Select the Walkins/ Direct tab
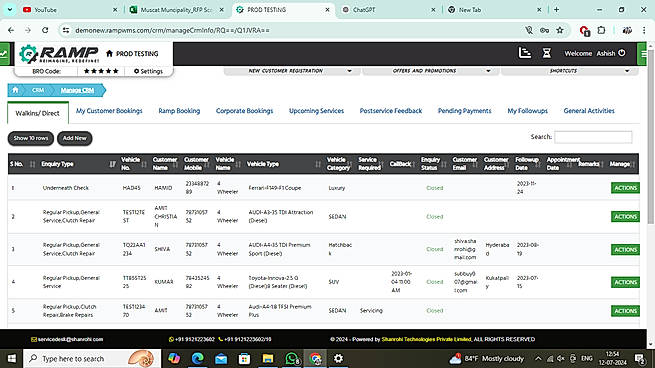655x368 pixels. (38, 113)
